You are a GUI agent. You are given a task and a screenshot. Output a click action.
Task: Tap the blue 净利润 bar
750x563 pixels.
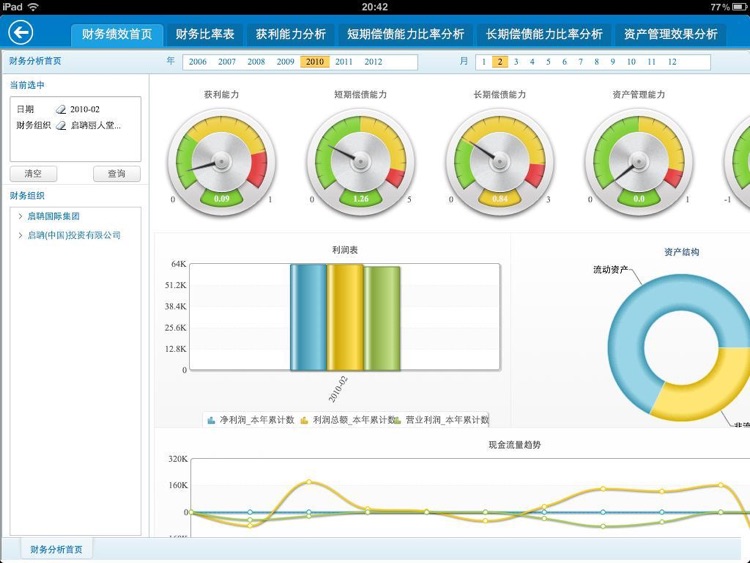309,318
